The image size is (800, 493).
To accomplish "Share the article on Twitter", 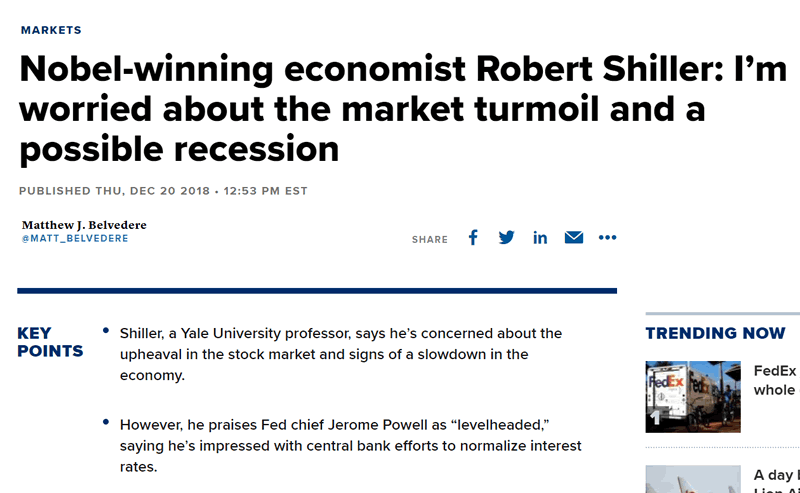I will coord(507,238).
